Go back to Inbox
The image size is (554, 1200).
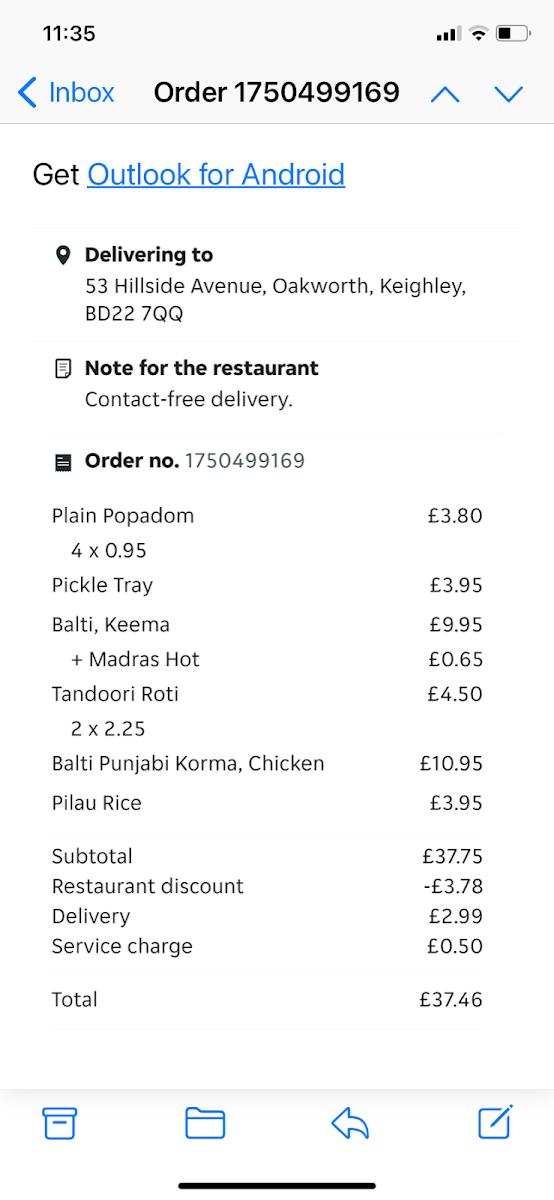[66, 93]
